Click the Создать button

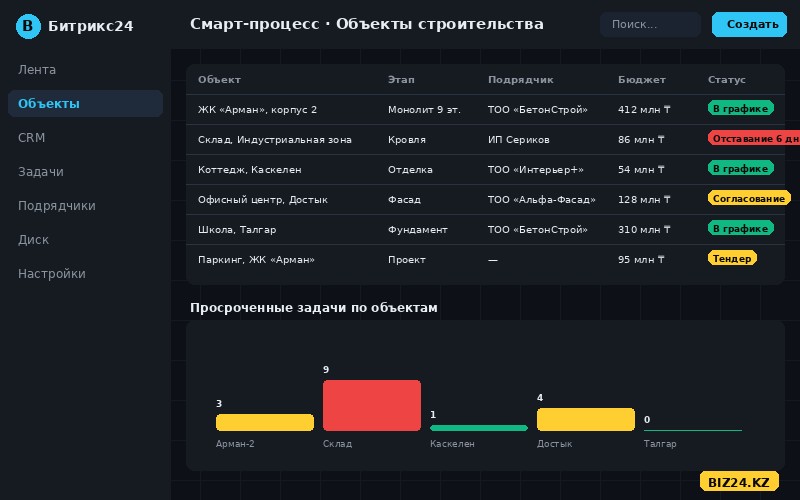tap(749, 24)
